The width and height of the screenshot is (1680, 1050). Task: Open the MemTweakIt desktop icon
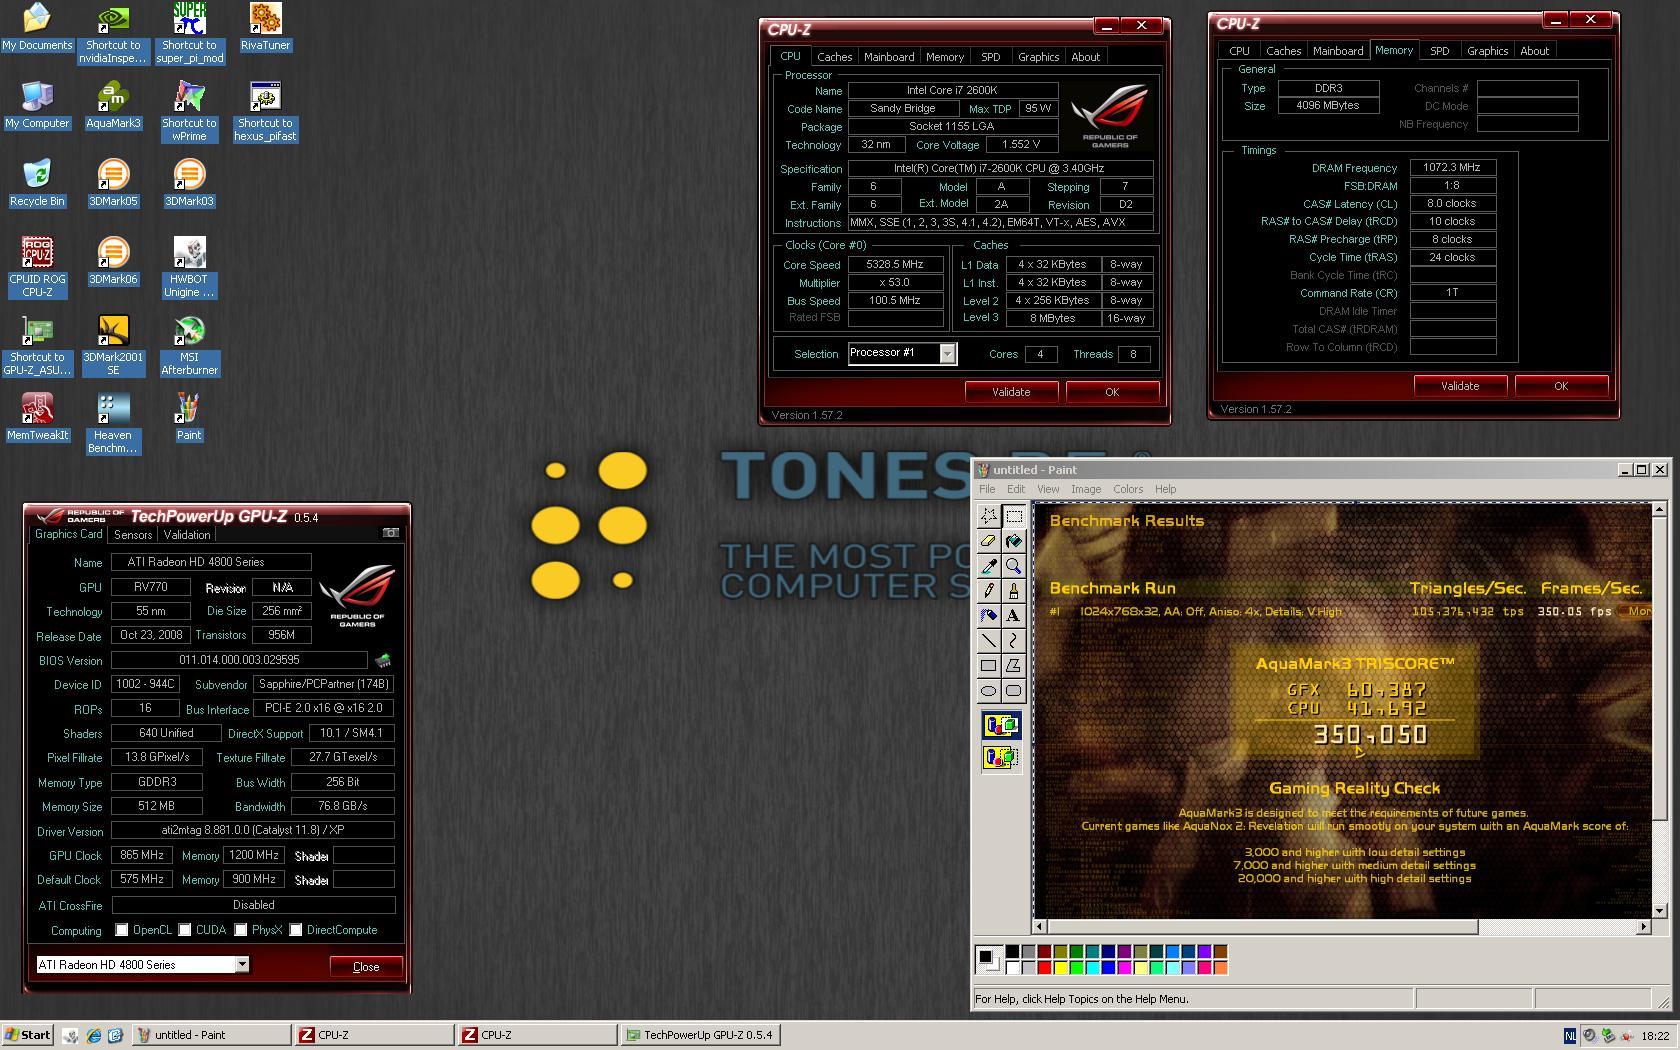(37, 417)
